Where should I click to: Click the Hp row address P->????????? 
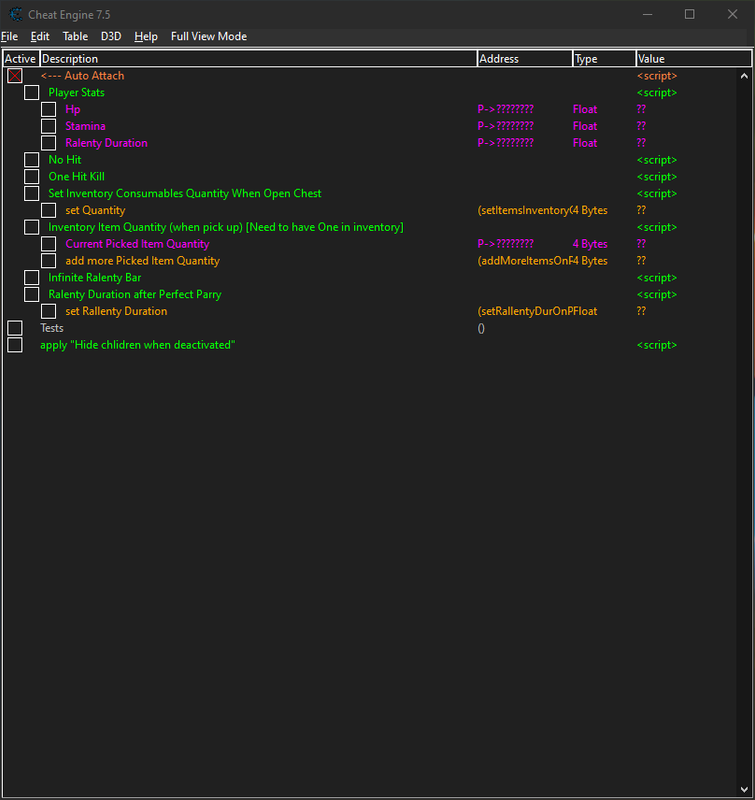tap(506, 109)
